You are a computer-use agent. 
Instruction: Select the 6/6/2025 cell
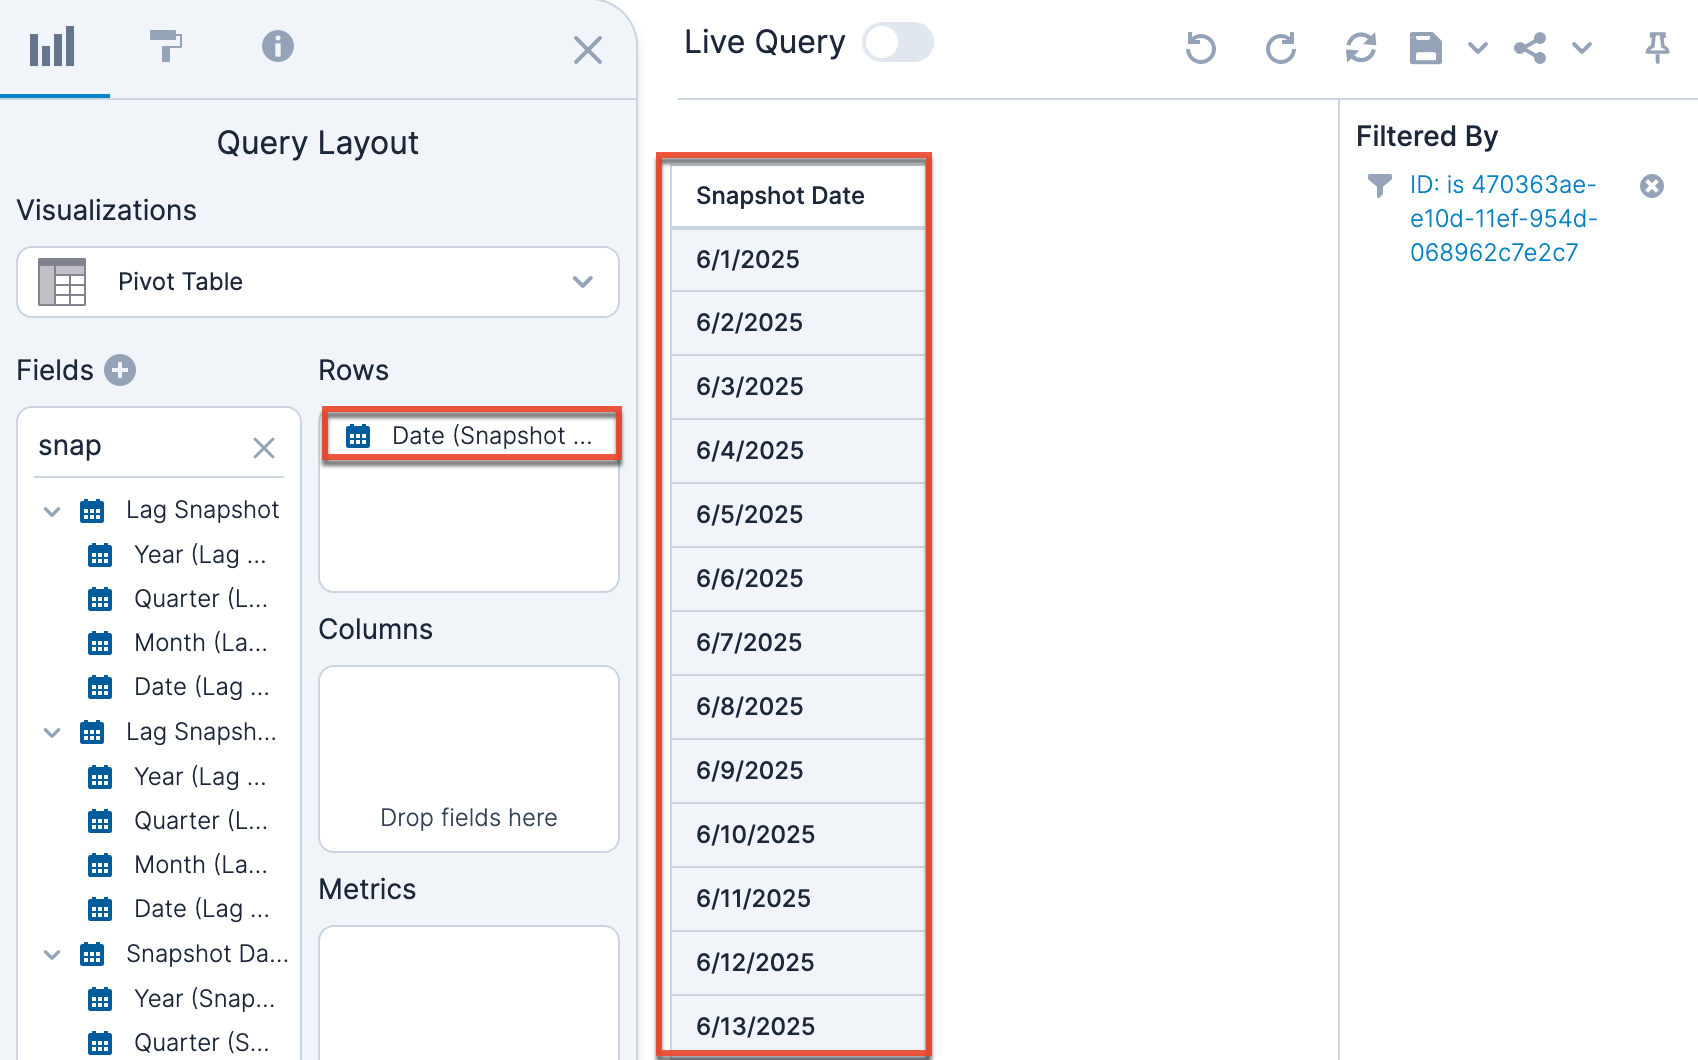pos(798,579)
